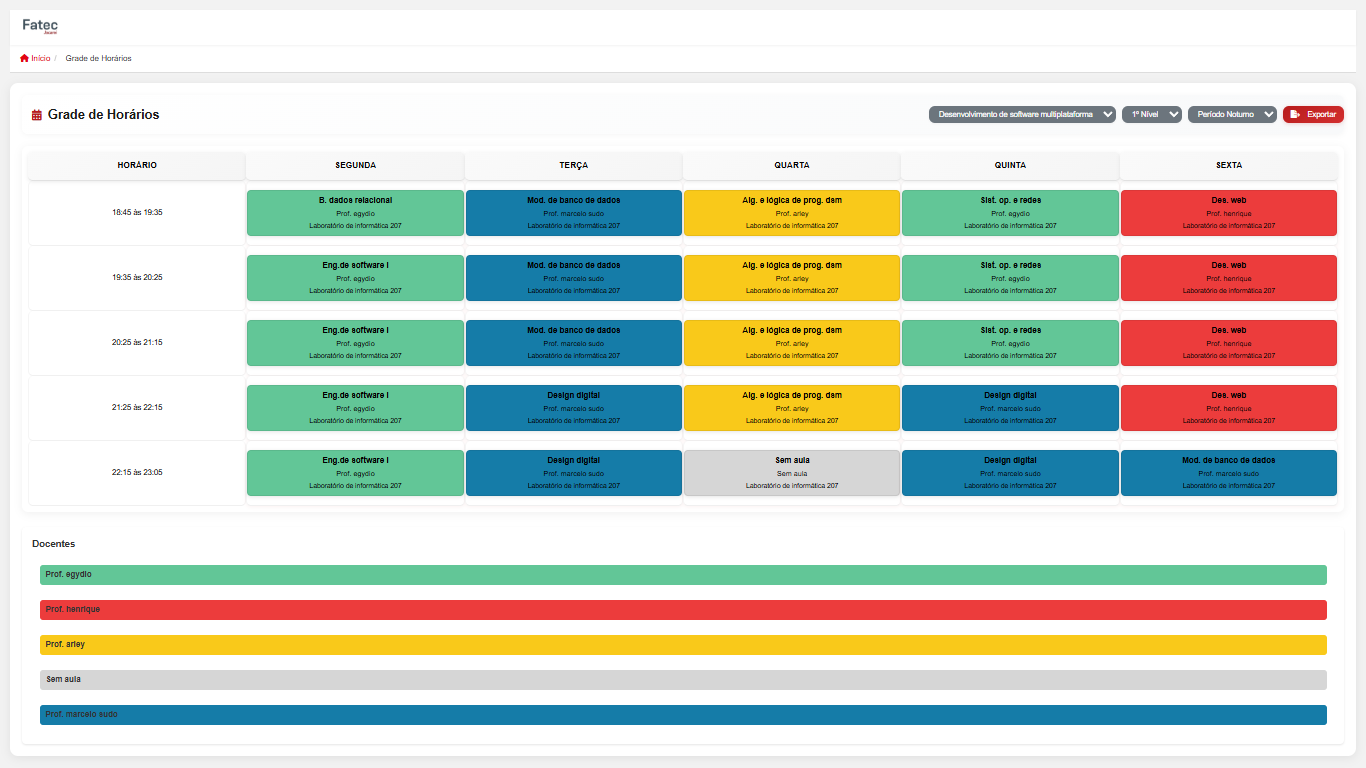The image size is (1366, 768).
Task: Select Friday's Mod. de banco de dados class
Action: click(x=1228, y=473)
